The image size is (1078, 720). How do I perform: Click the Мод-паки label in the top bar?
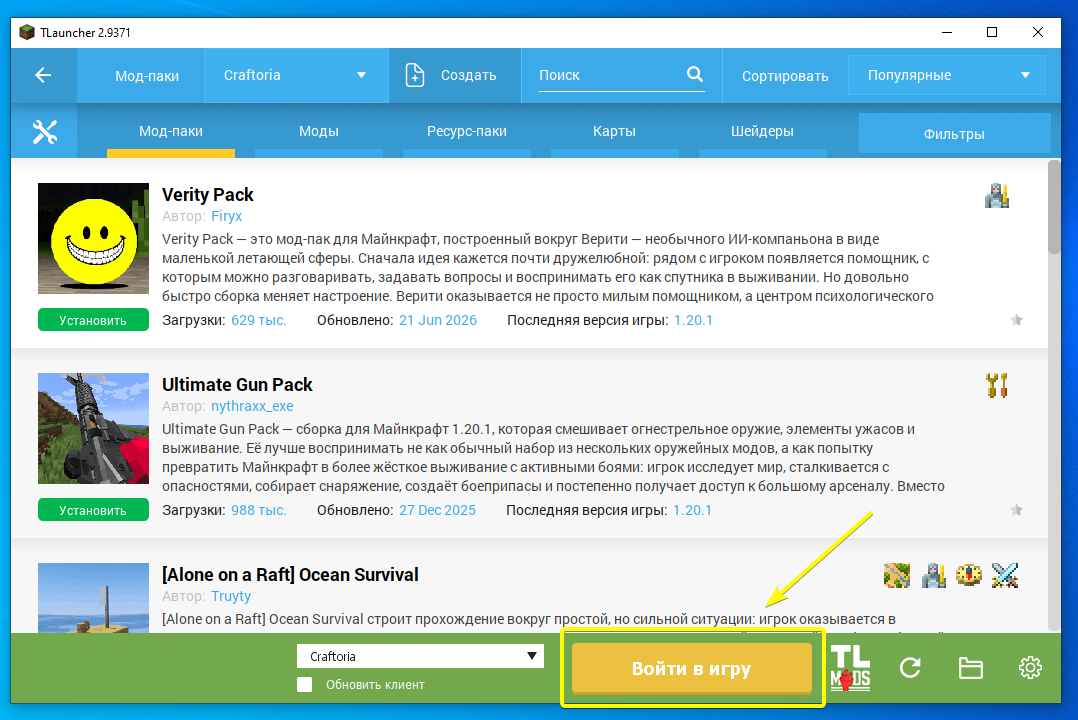pyautogui.click(x=146, y=76)
